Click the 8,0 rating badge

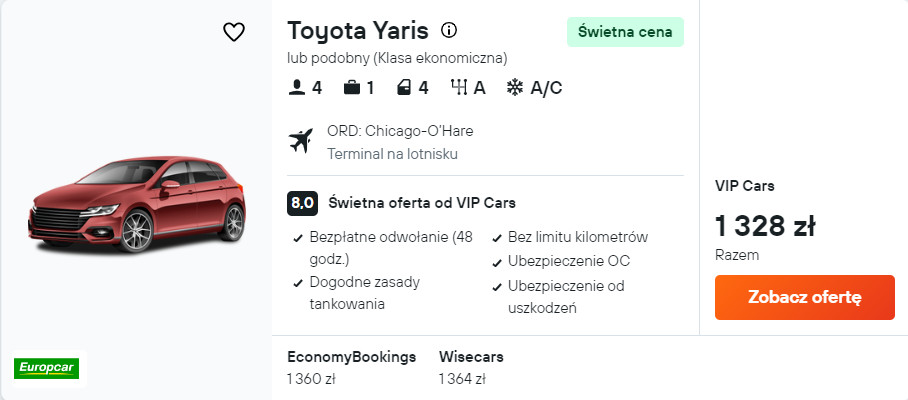pos(302,203)
